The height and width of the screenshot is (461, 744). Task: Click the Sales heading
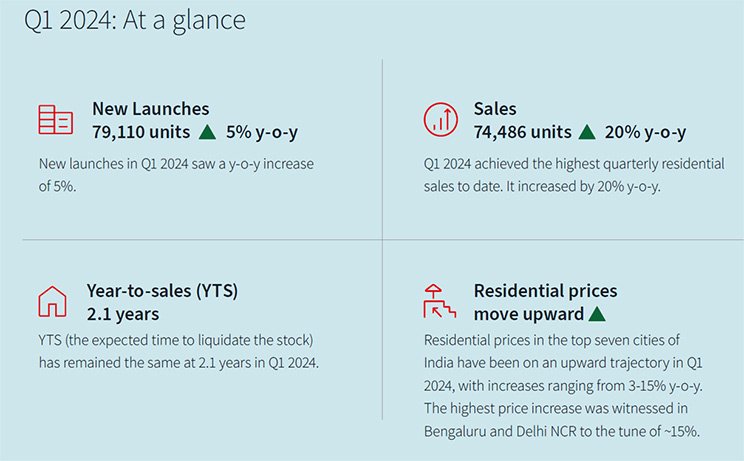click(495, 109)
